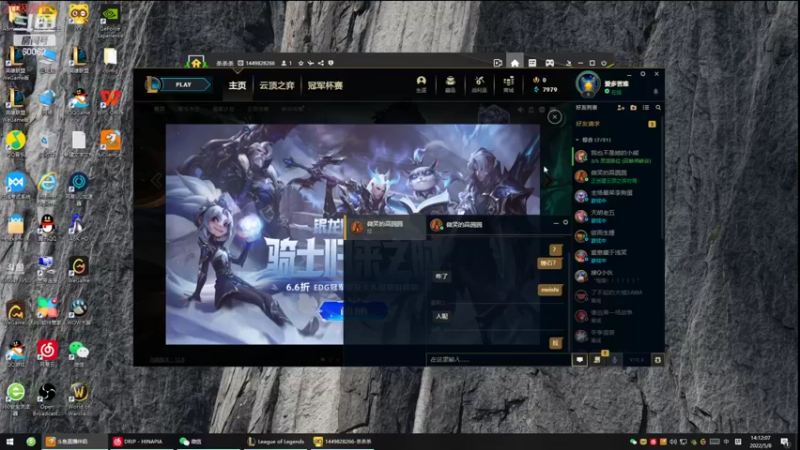Open the 冠军杯赛 tab
The height and width of the screenshot is (450, 800).
pos(325,85)
